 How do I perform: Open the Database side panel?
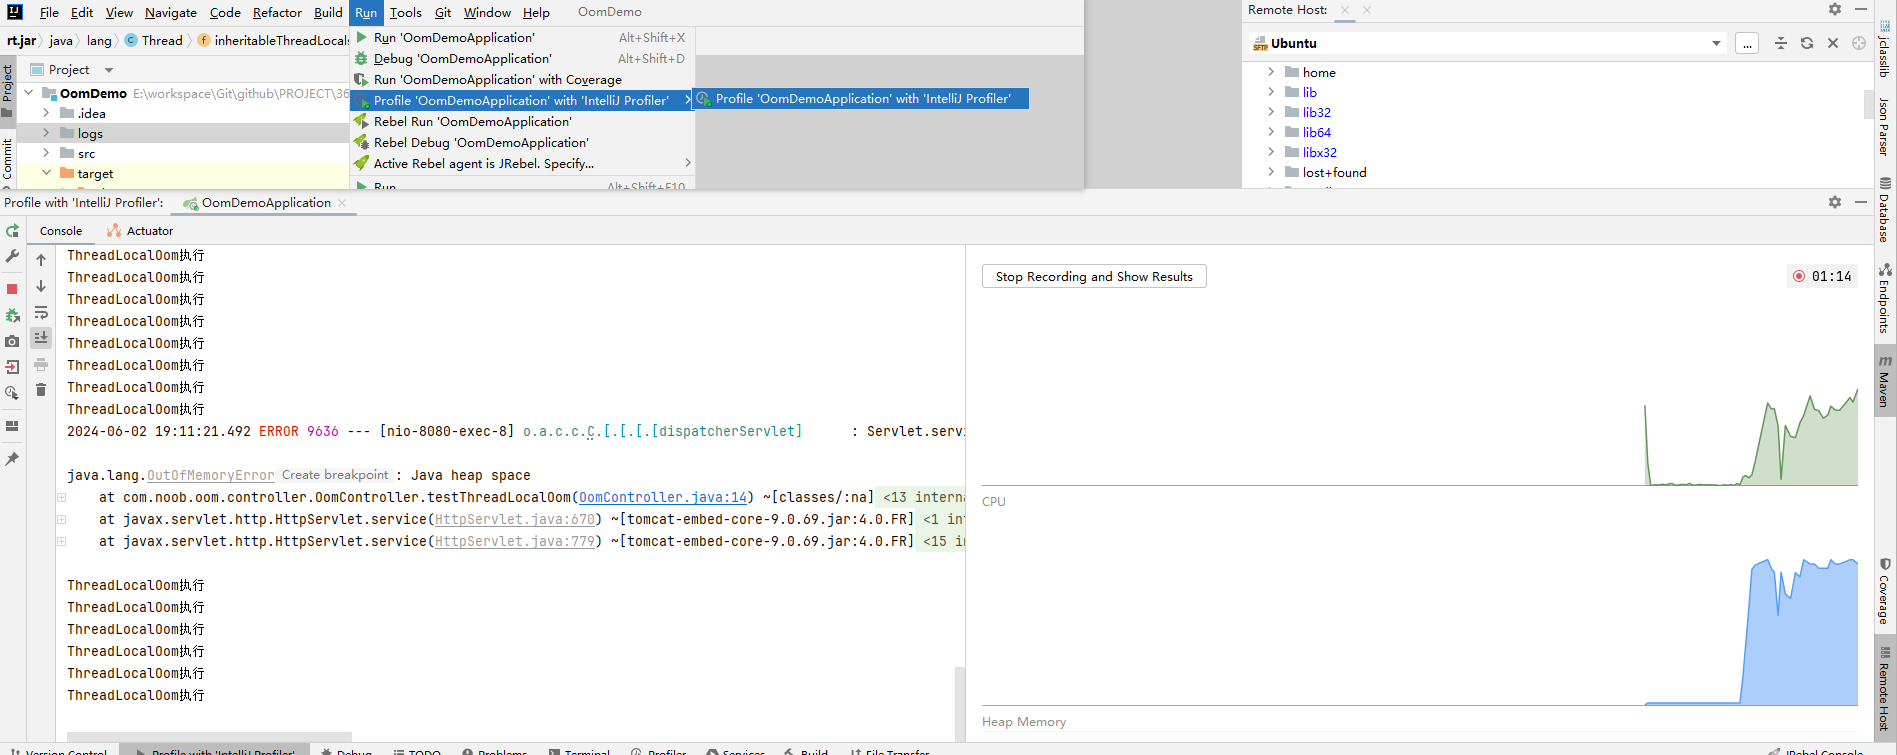tap(1885, 210)
